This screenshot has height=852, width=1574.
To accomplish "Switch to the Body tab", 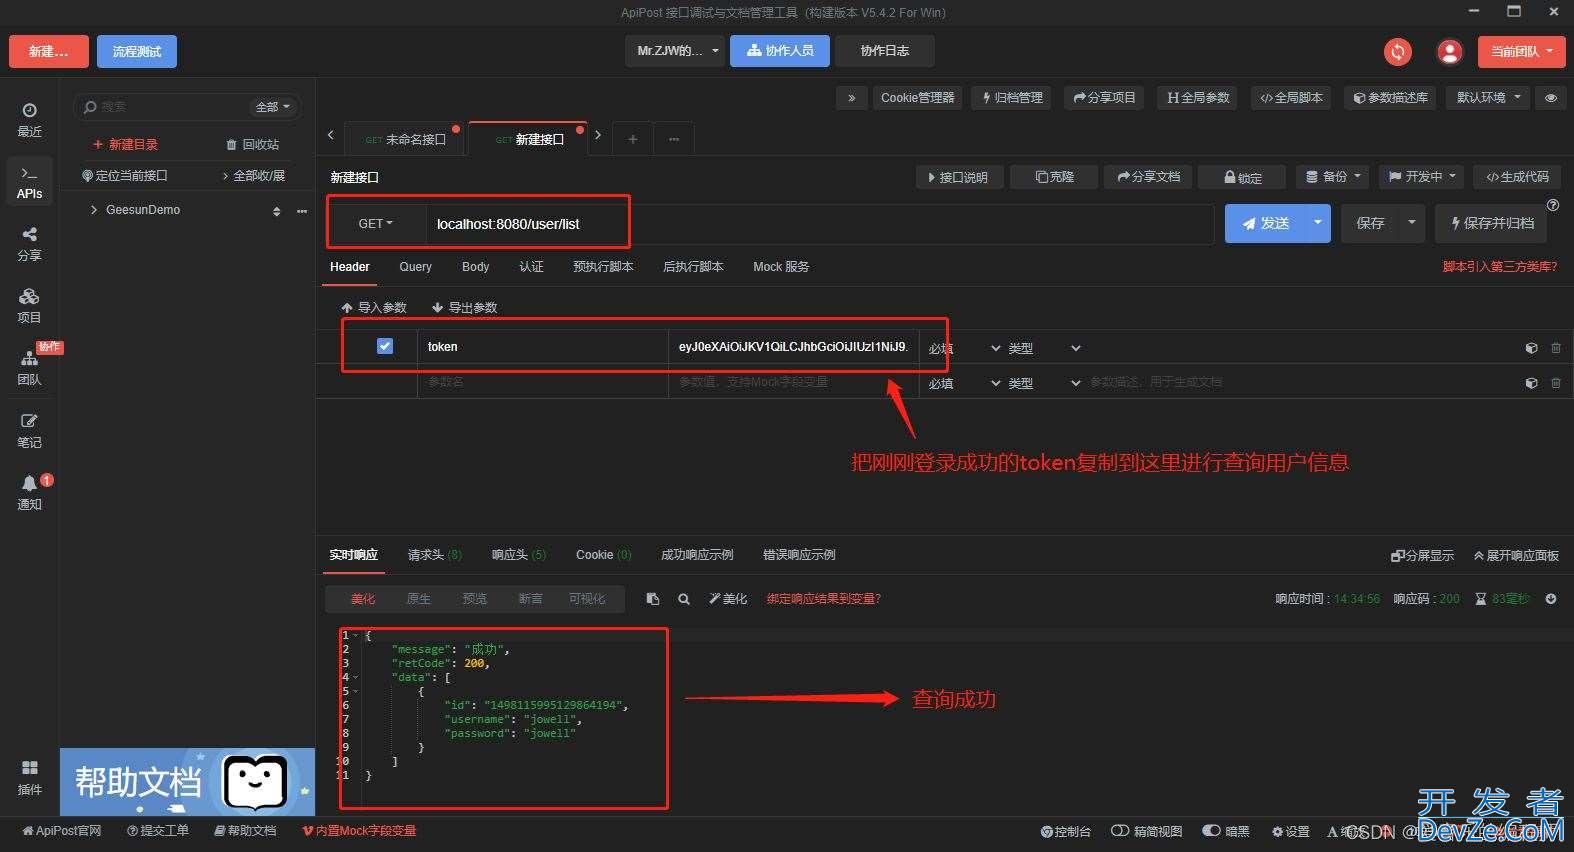I will [475, 267].
